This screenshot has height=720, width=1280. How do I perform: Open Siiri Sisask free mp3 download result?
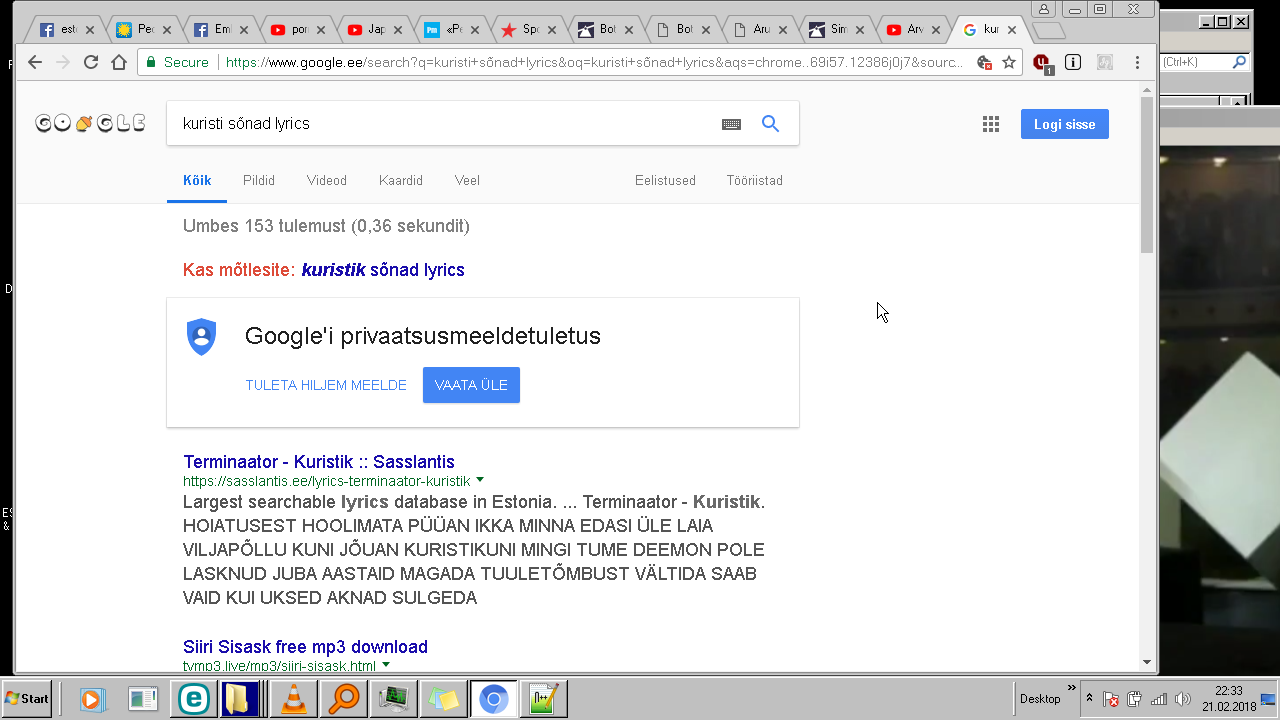click(305, 647)
